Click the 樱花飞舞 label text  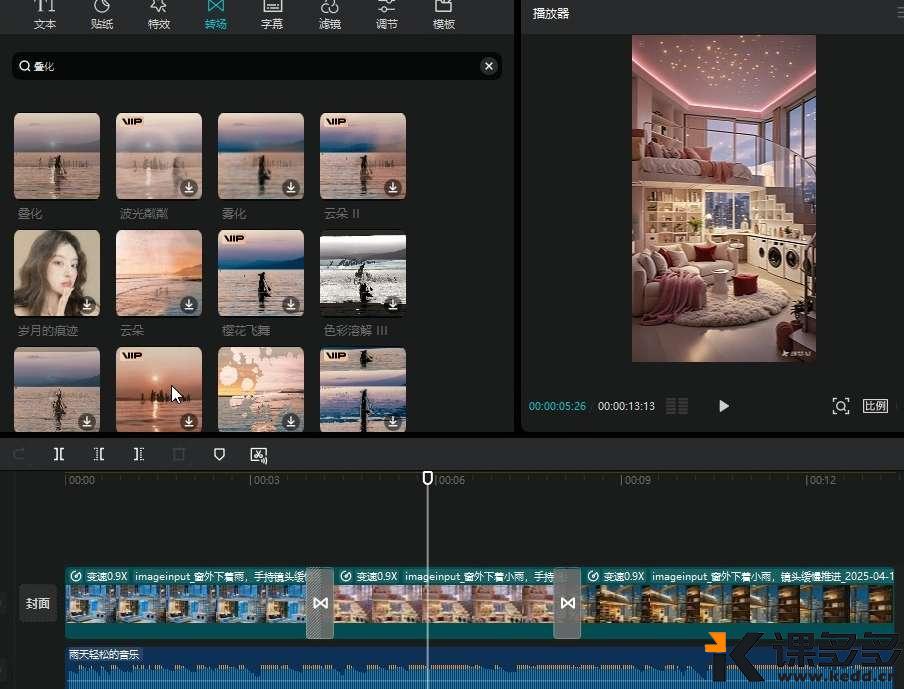click(x=246, y=331)
